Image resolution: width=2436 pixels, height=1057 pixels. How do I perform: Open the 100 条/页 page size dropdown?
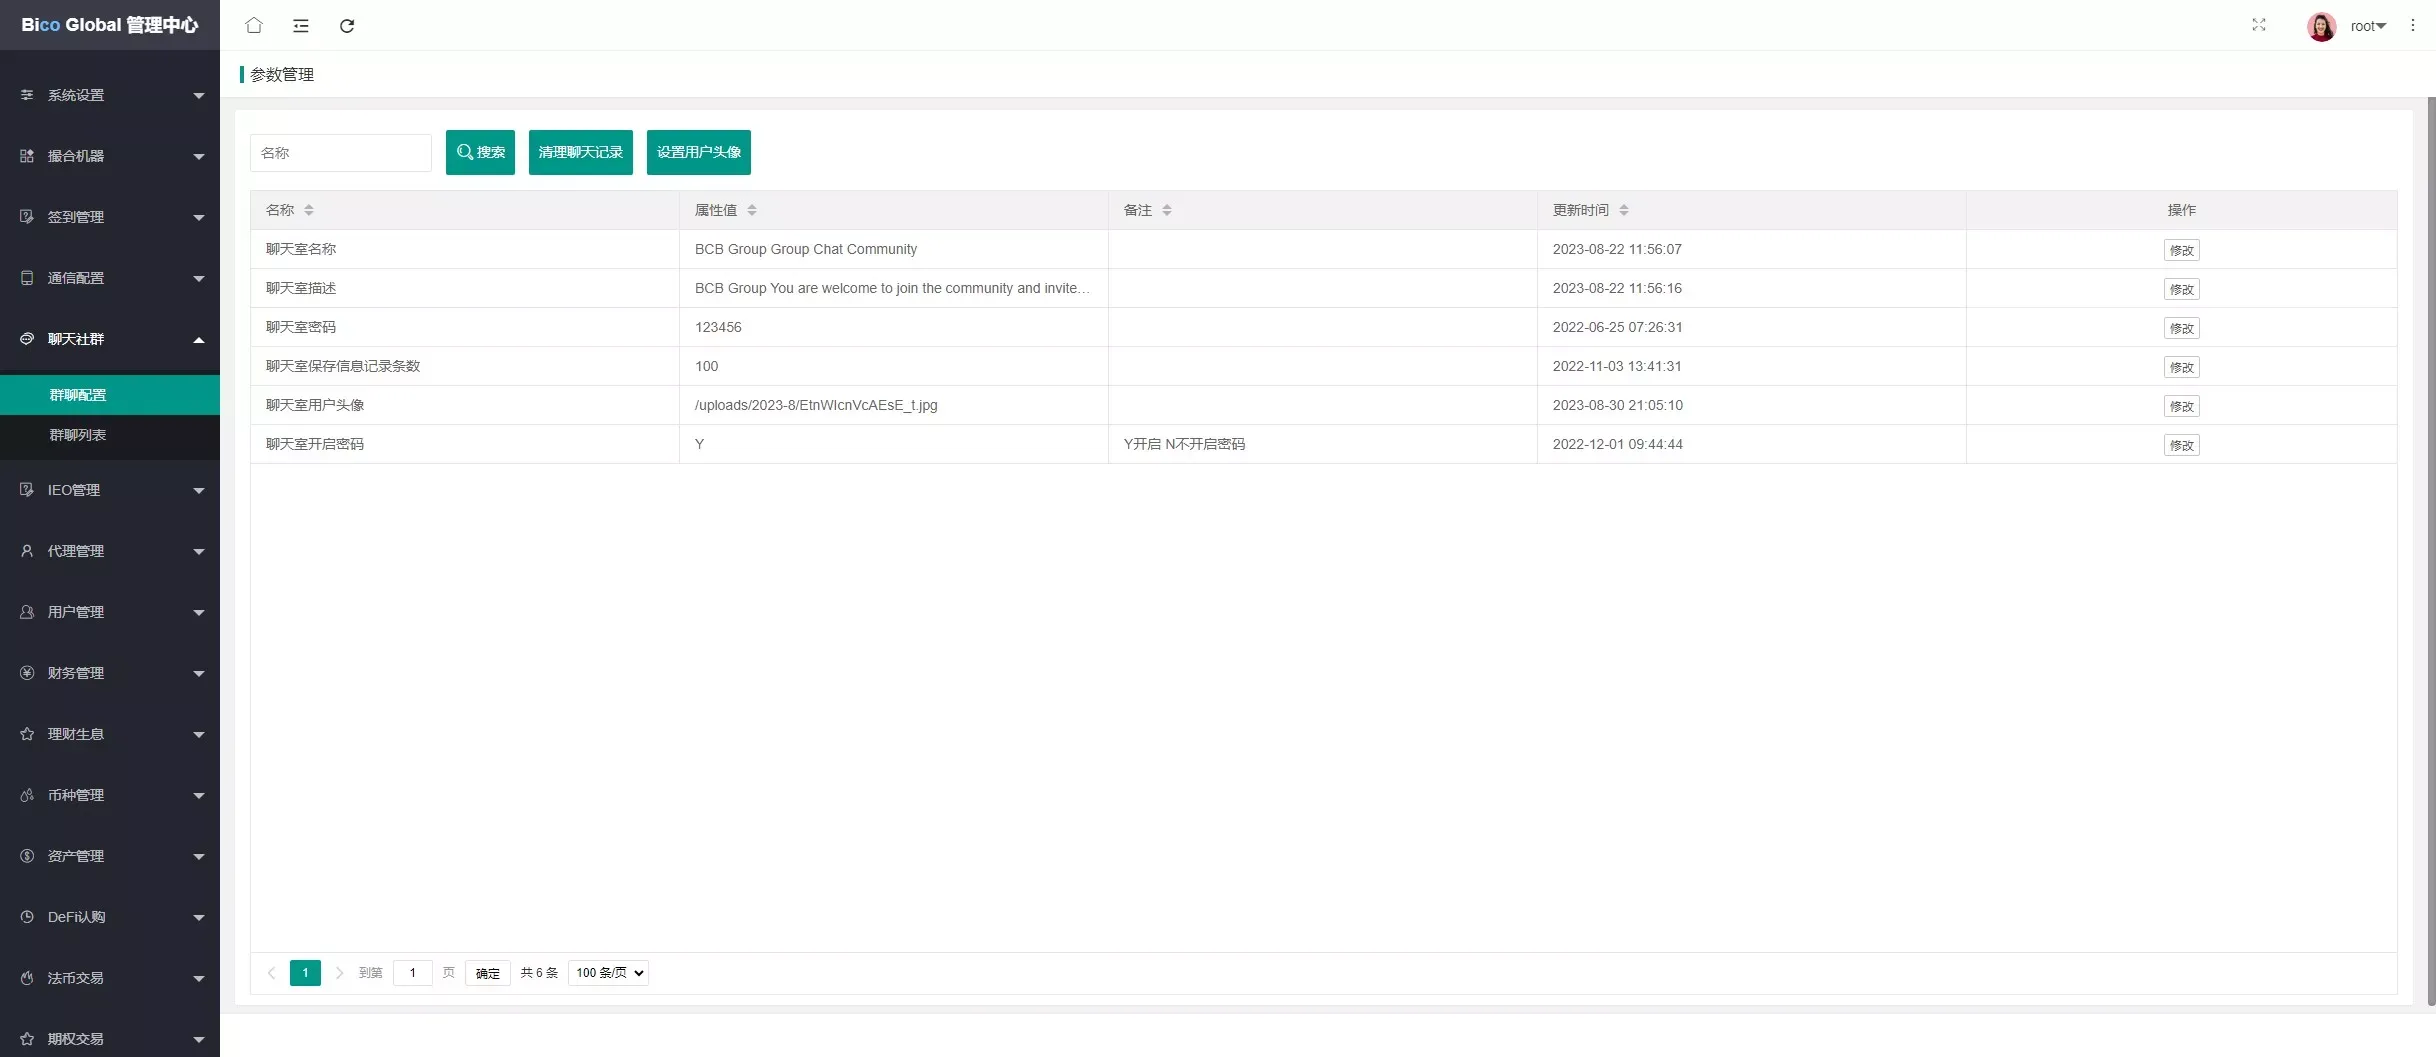tap(608, 973)
